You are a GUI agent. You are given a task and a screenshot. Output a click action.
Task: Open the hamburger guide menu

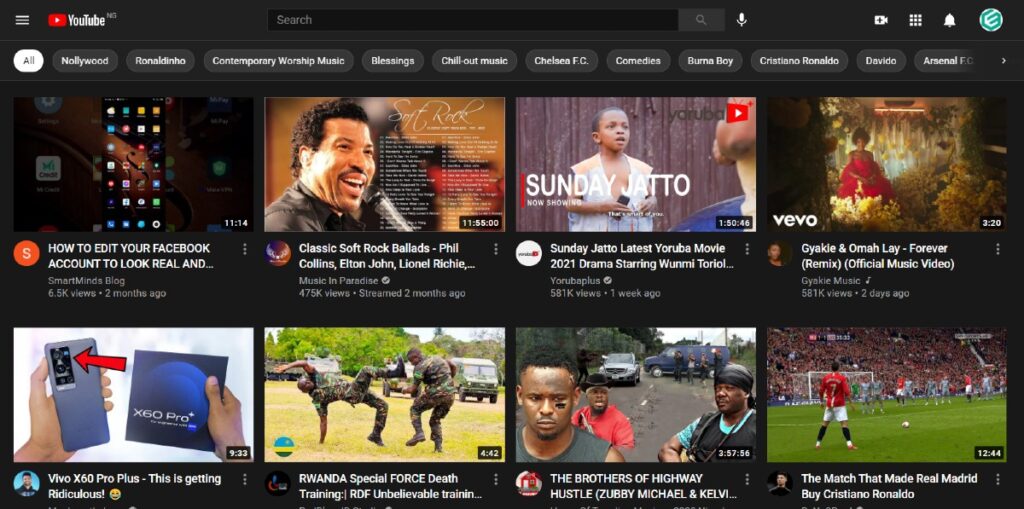point(22,20)
